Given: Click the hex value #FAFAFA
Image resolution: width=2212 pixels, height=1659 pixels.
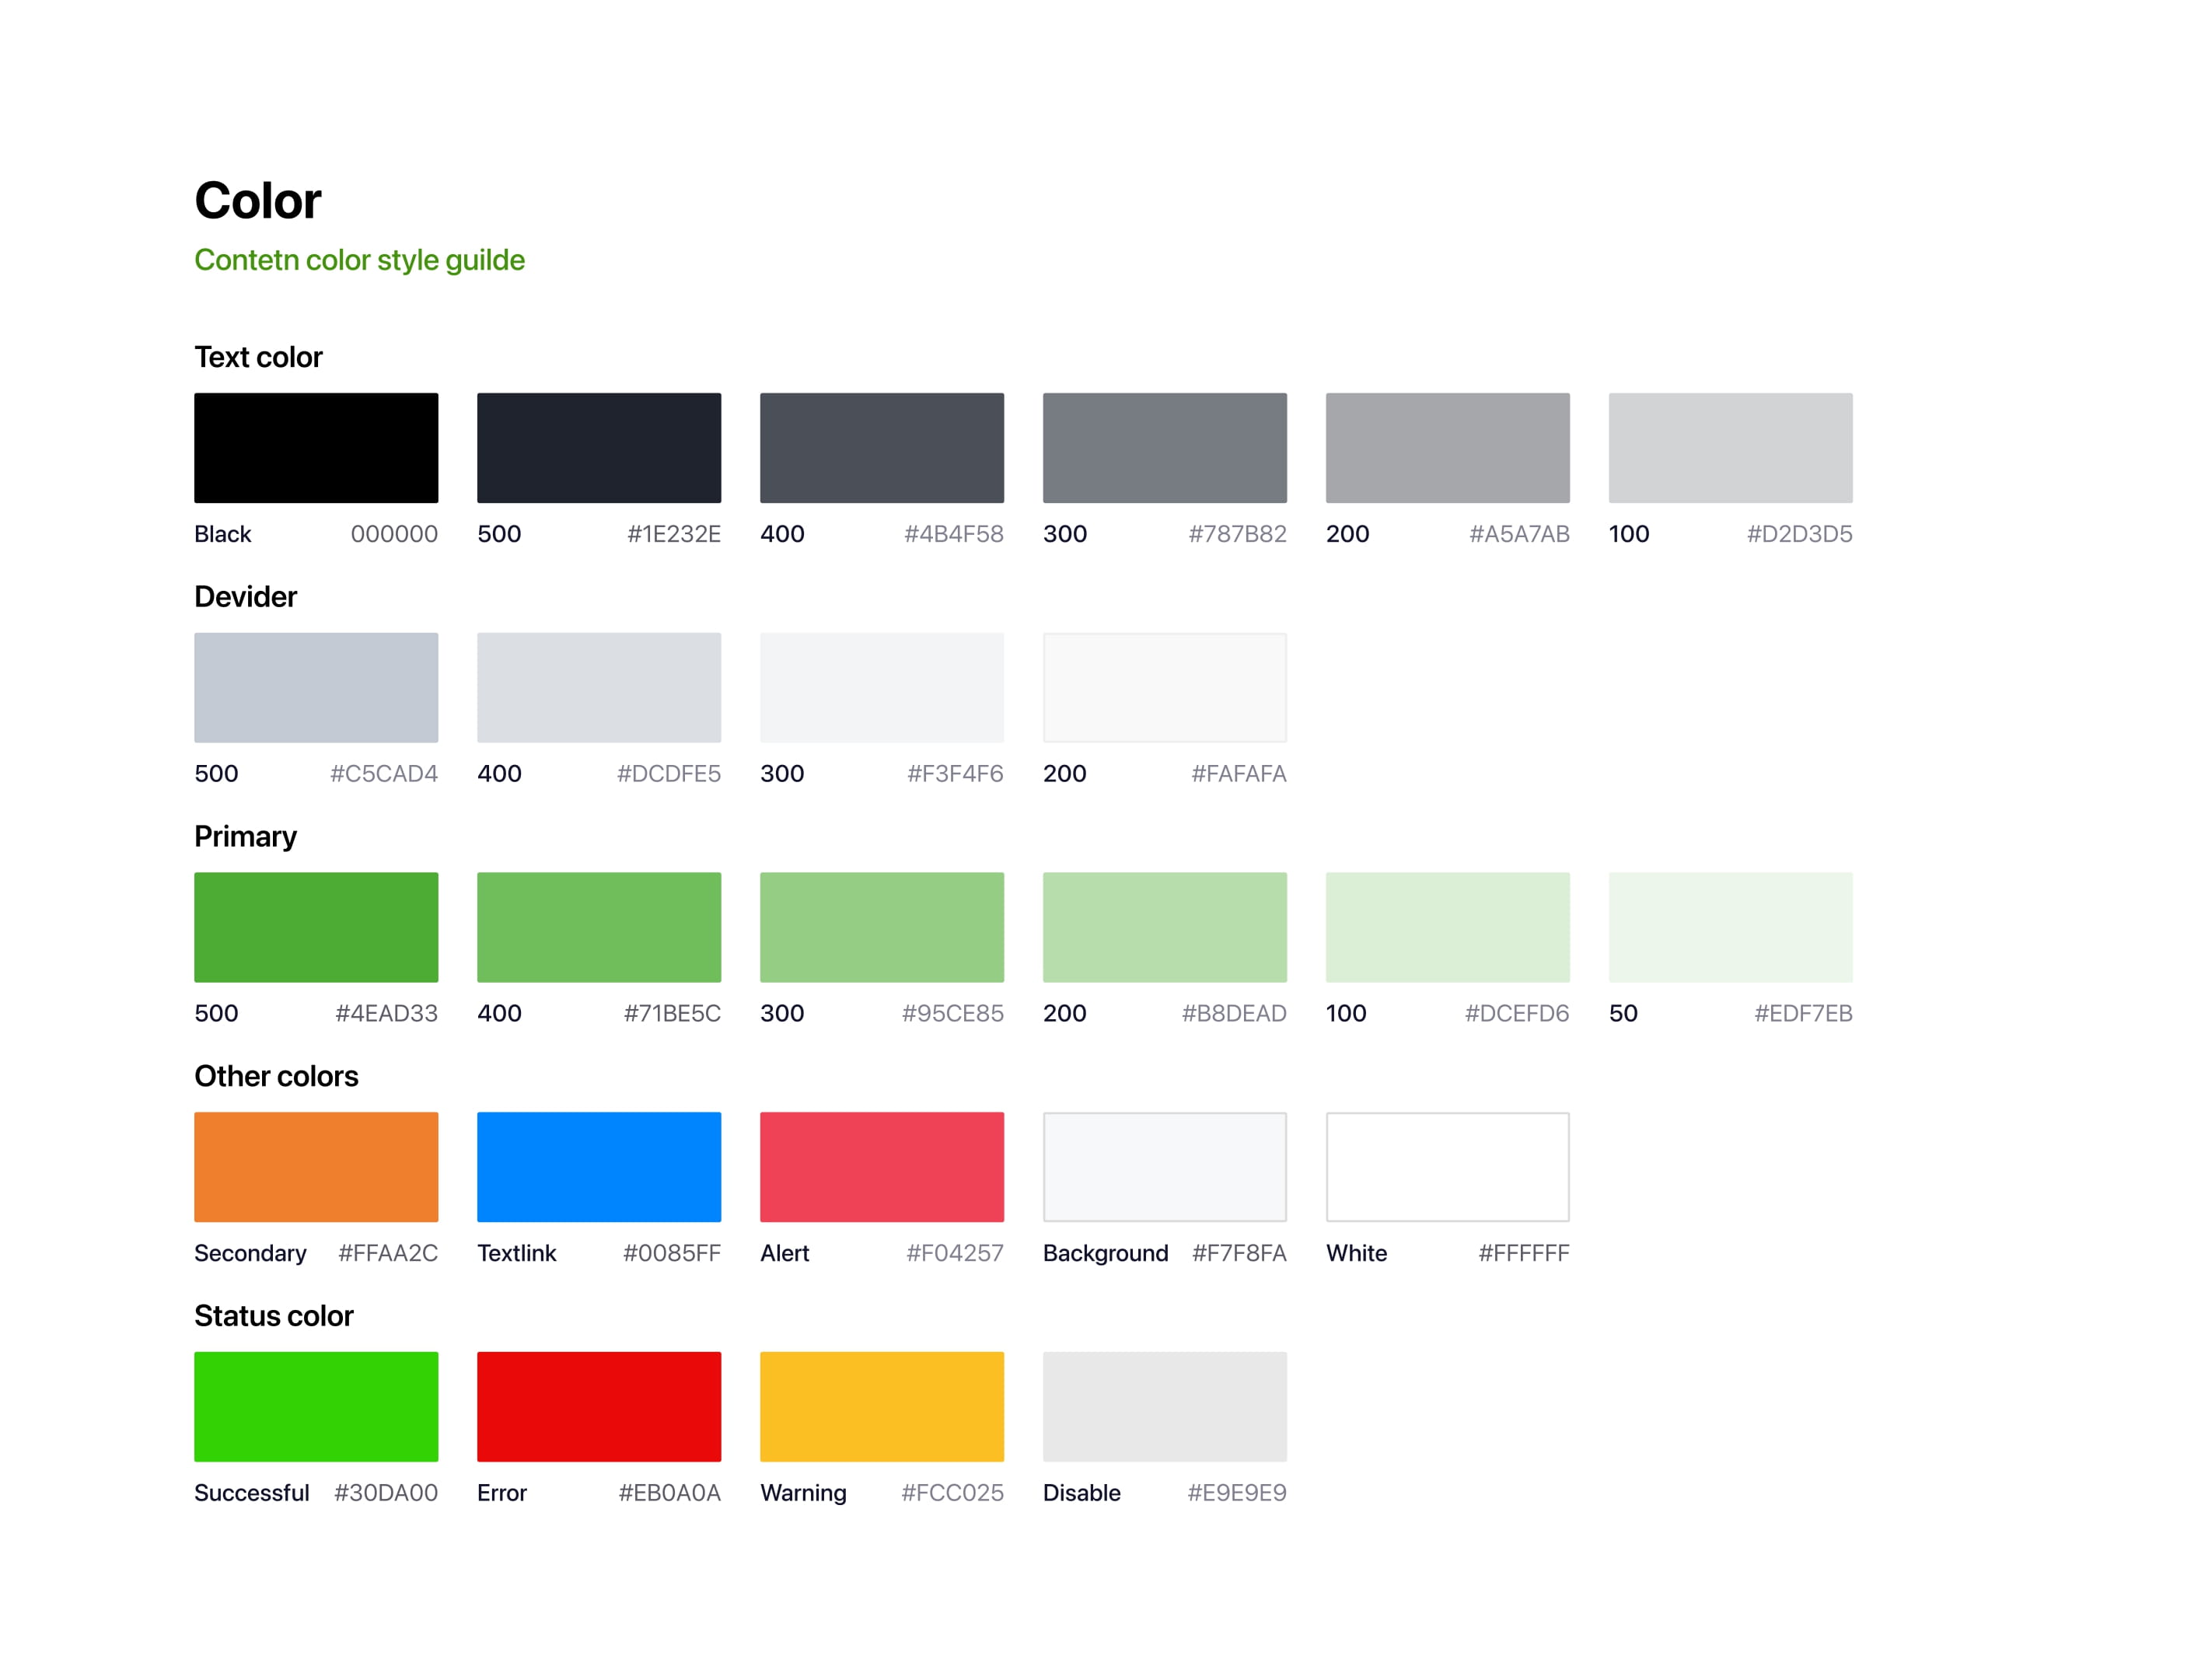Looking at the screenshot, I should (1239, 774).
